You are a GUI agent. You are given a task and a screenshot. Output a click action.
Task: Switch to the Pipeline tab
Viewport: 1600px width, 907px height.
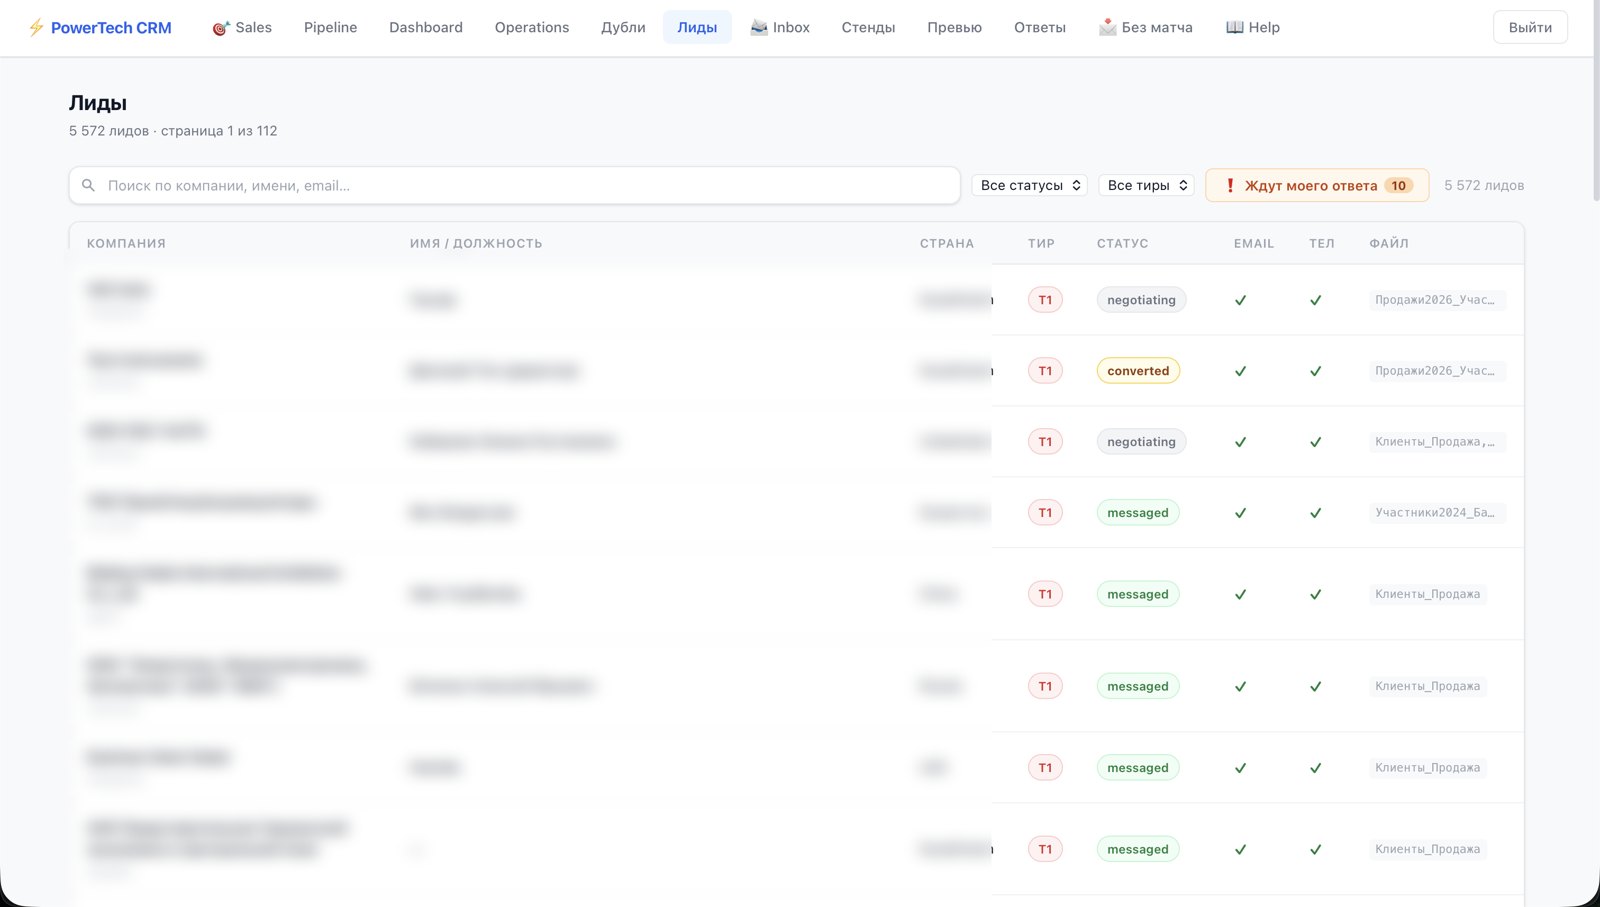[x=330, y=27]
